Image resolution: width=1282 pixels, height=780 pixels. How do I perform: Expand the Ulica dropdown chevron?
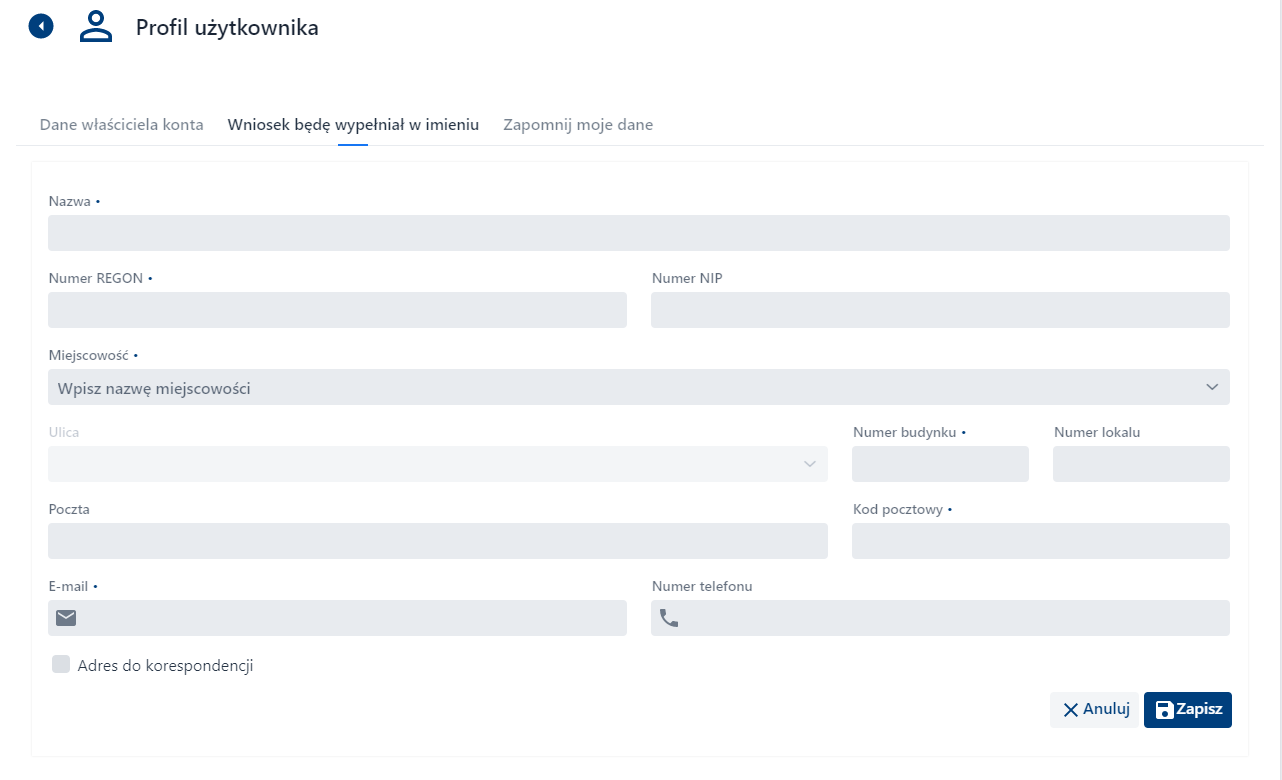810,464
